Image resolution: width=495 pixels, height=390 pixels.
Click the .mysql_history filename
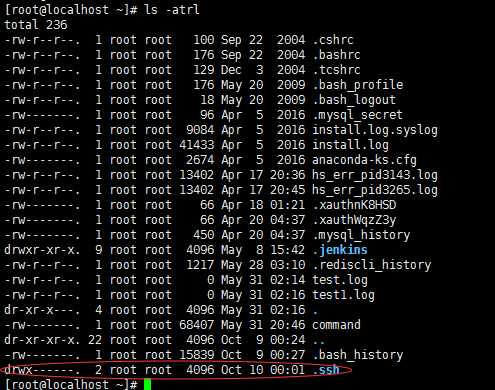361,235
